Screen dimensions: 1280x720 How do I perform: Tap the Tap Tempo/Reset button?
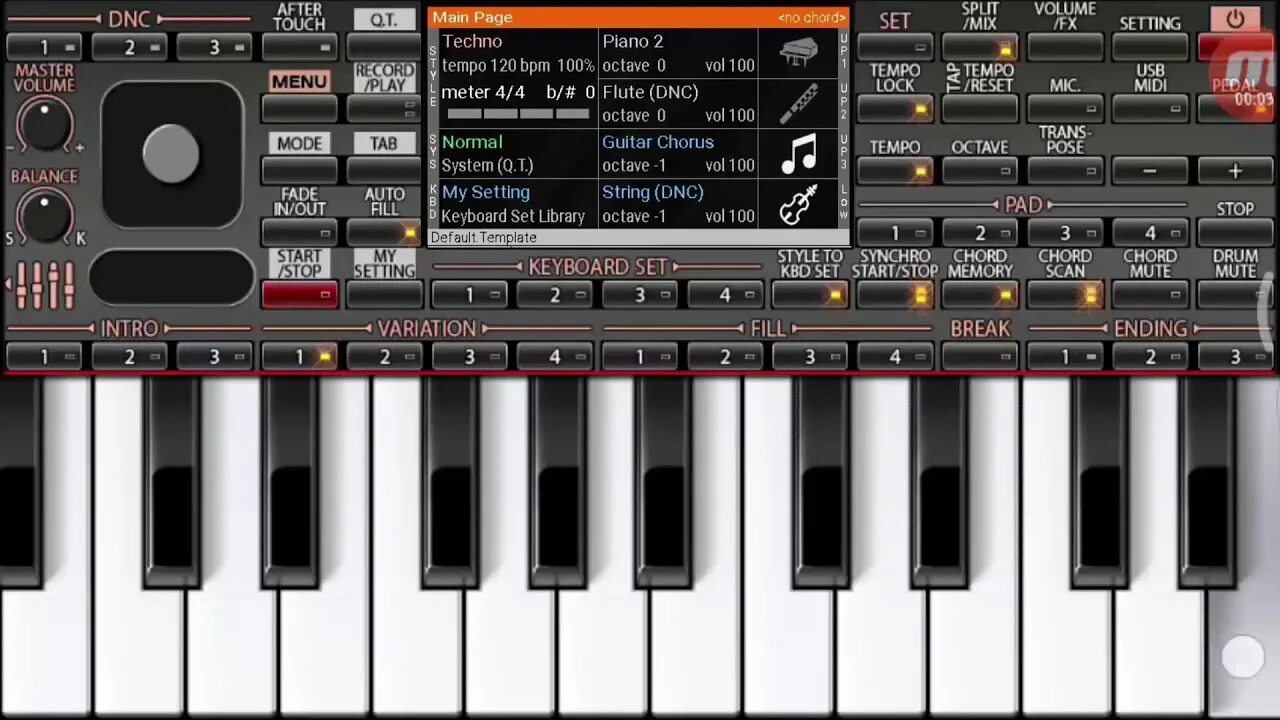coord(980,109)
